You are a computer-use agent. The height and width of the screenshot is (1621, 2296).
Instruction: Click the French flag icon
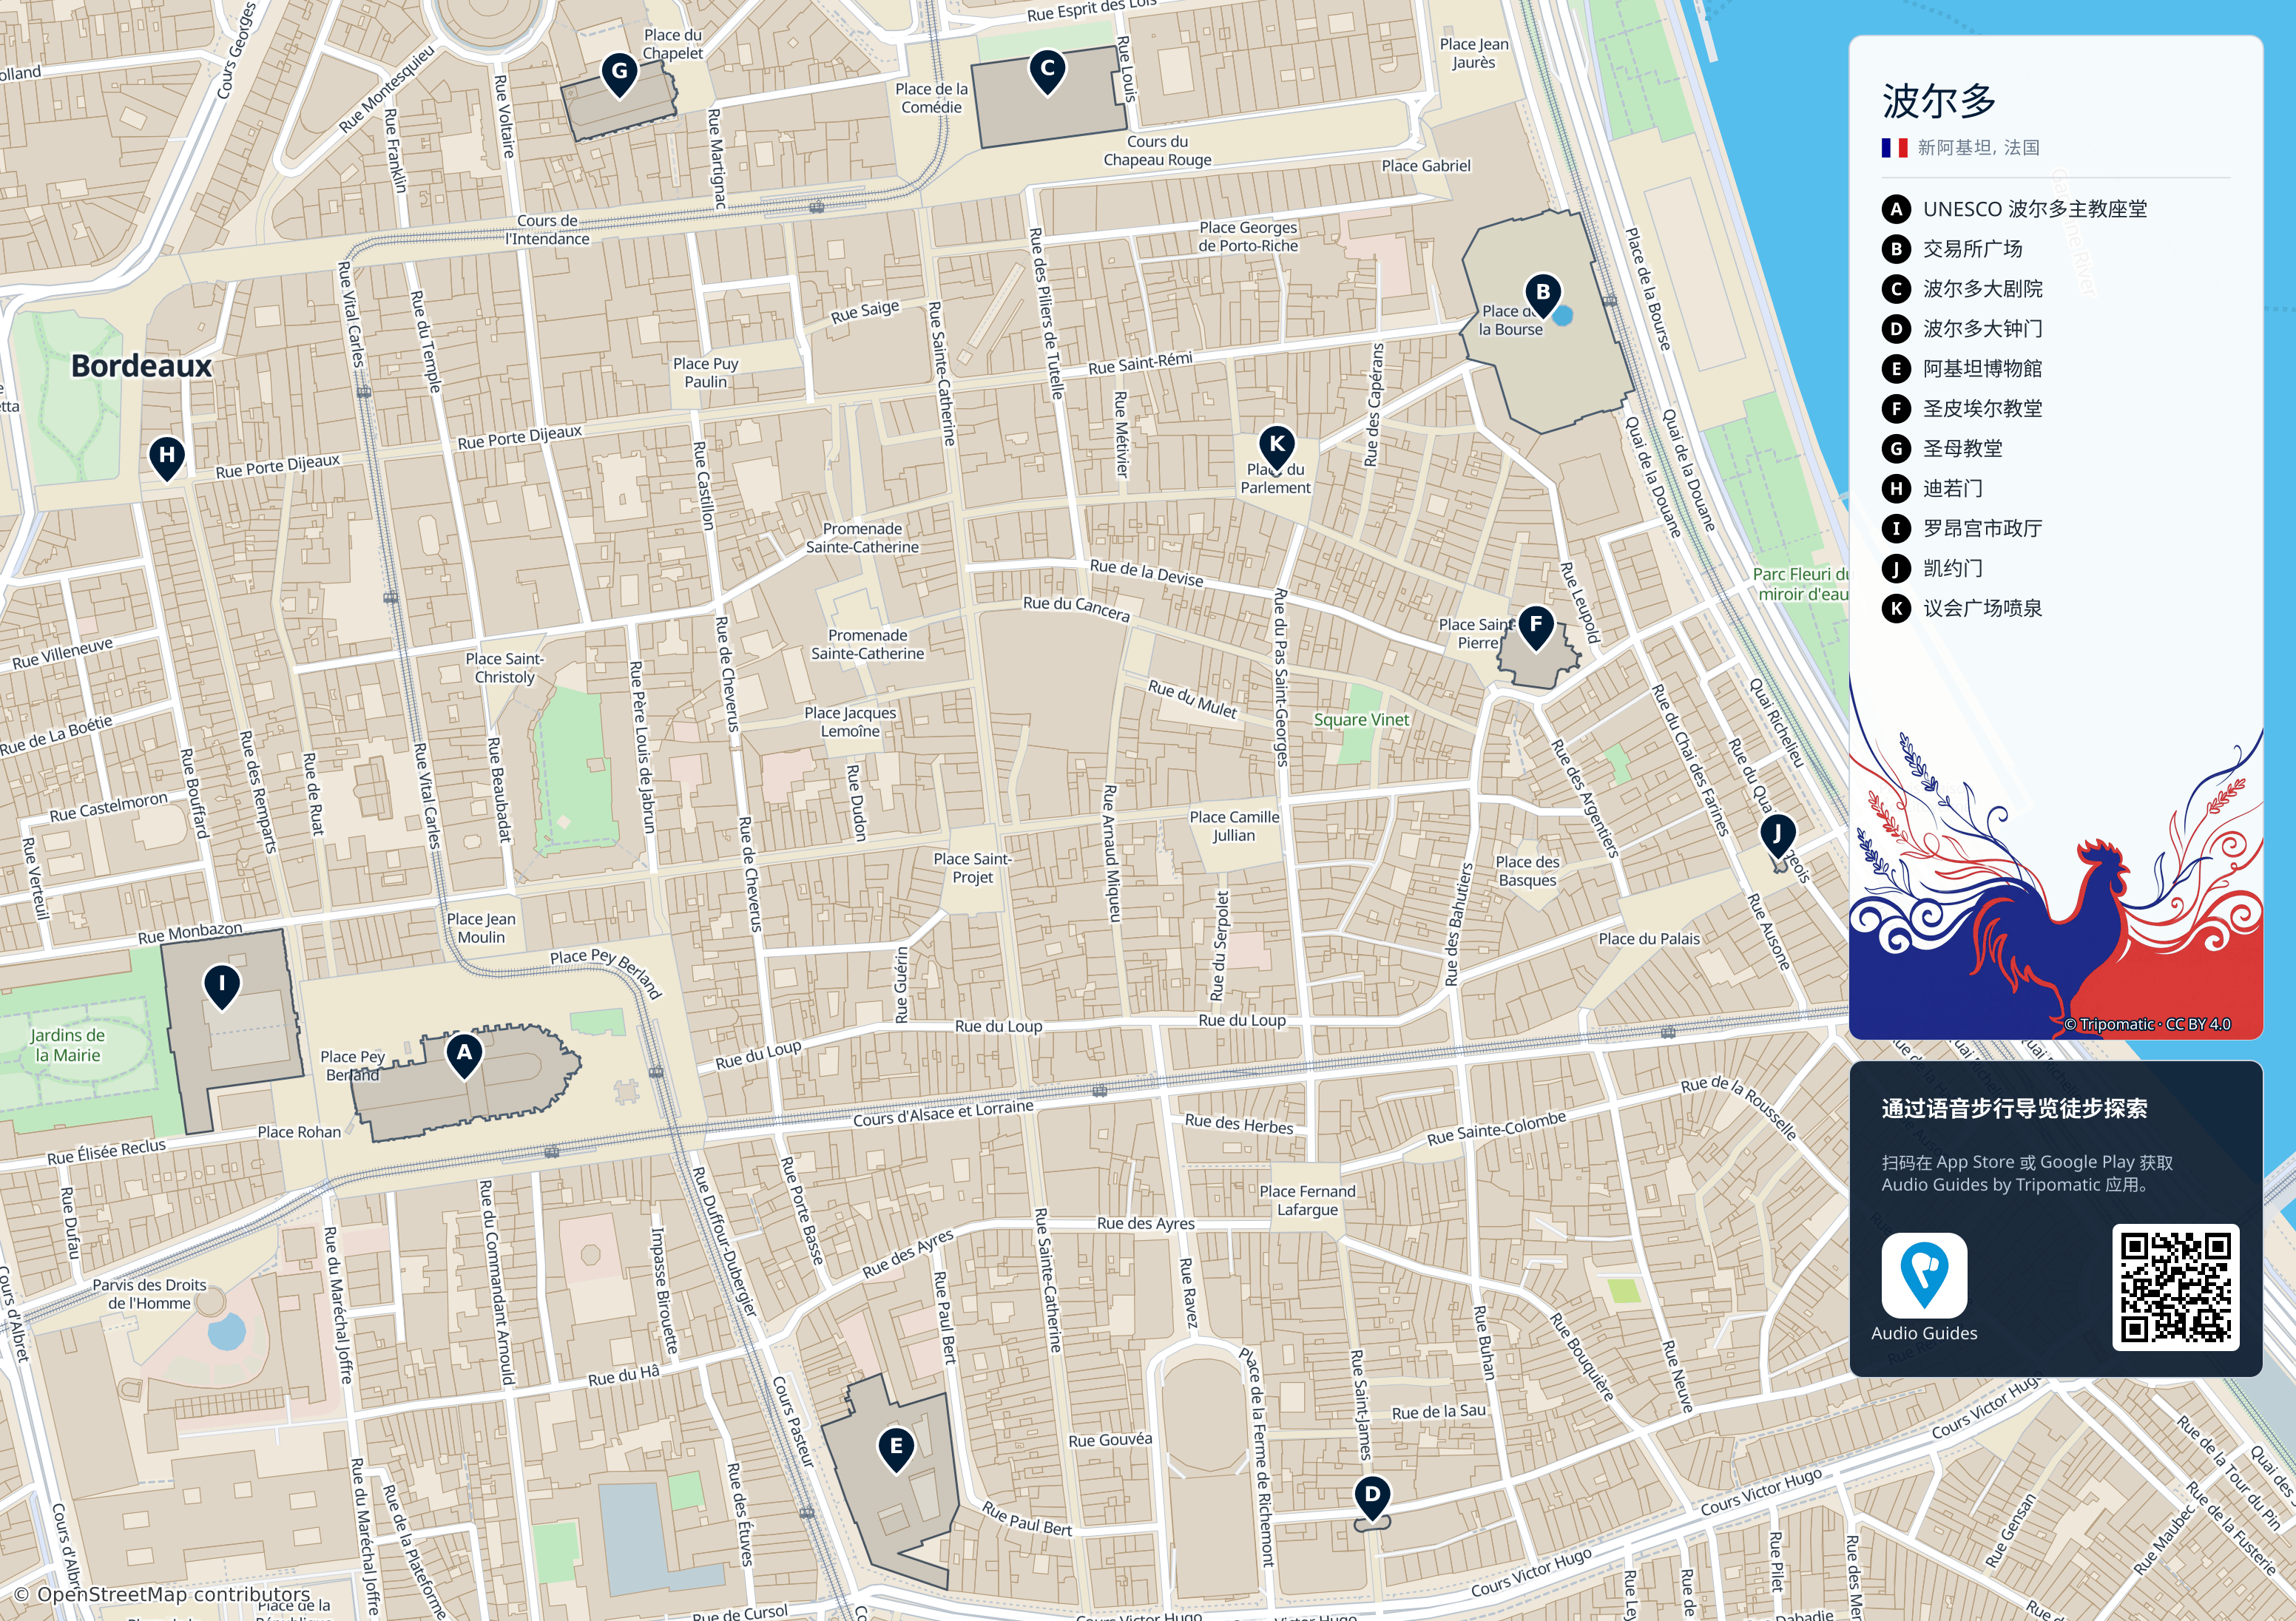1894,148
